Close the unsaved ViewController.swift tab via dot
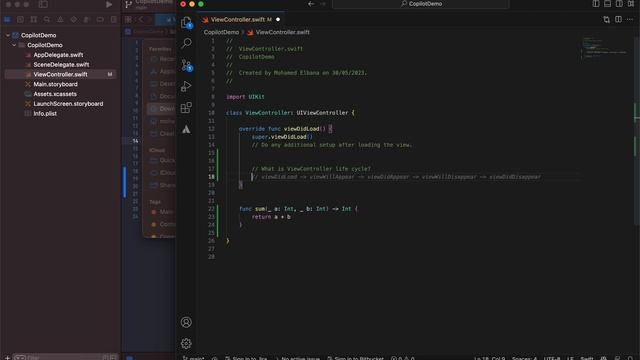 [x=278, y=19]
